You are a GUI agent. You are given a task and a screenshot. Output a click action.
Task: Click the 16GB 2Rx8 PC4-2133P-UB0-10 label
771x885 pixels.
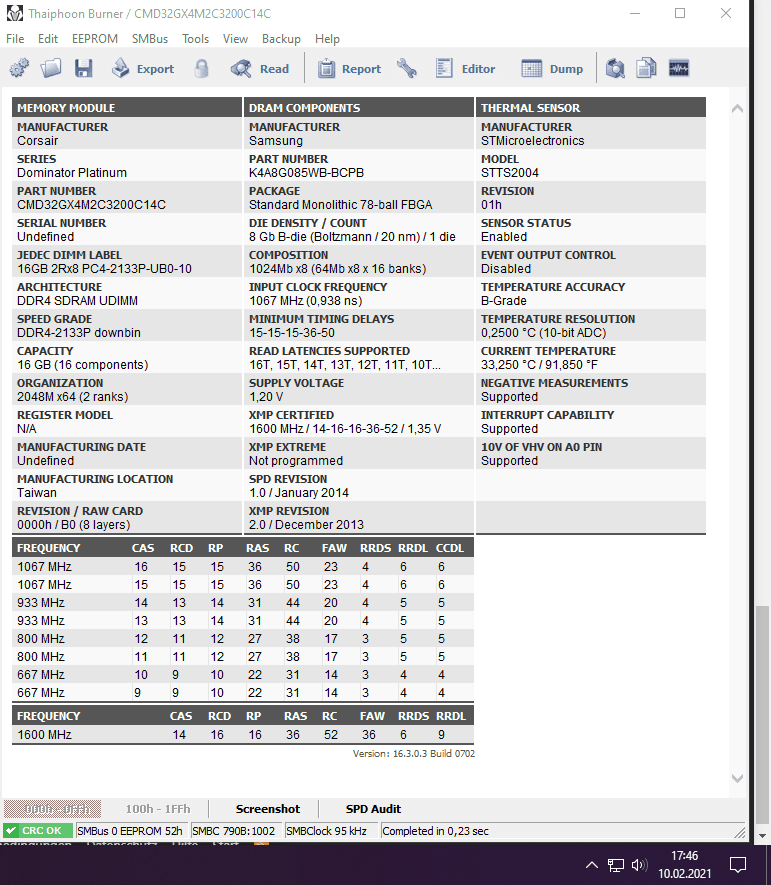pos(104,269)
